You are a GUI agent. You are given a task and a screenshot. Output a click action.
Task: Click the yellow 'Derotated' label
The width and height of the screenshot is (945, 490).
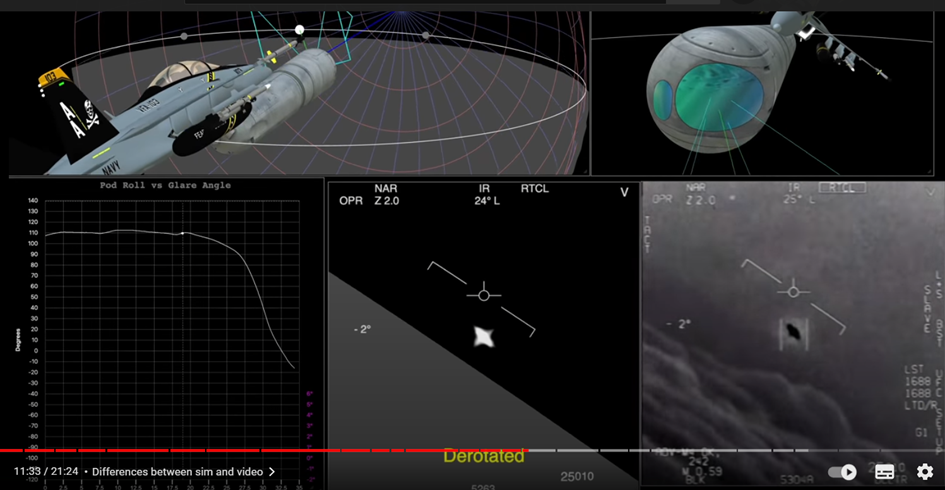[x=483, y=456]
